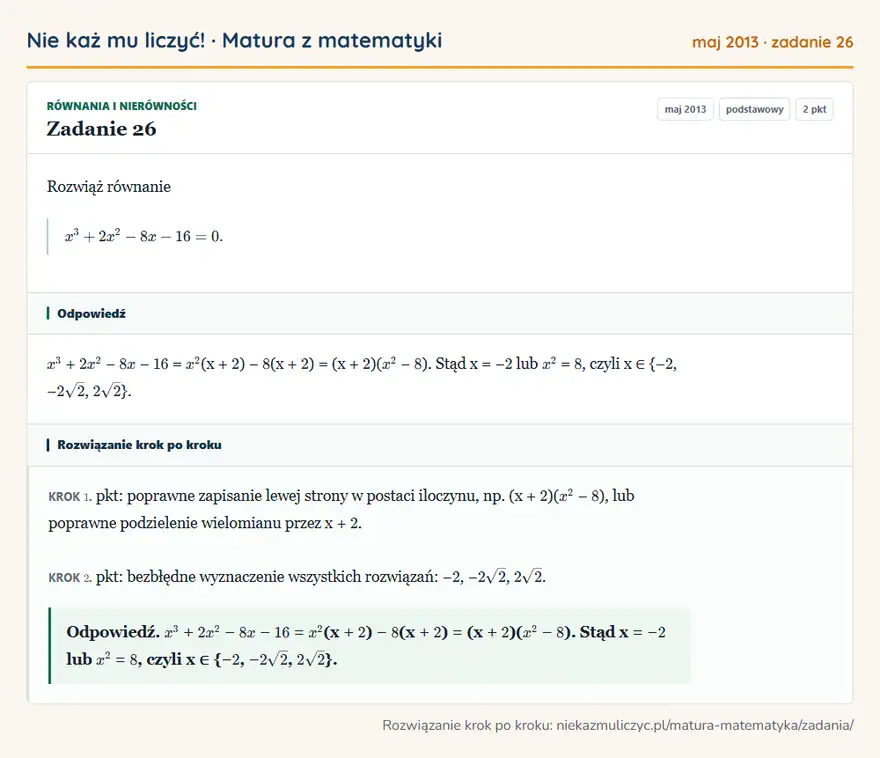This screenshot has height=758, width=880.
Task: Click the equation x³ + 2x² − 8x − 16 = 0
Action: pos(144,236)
